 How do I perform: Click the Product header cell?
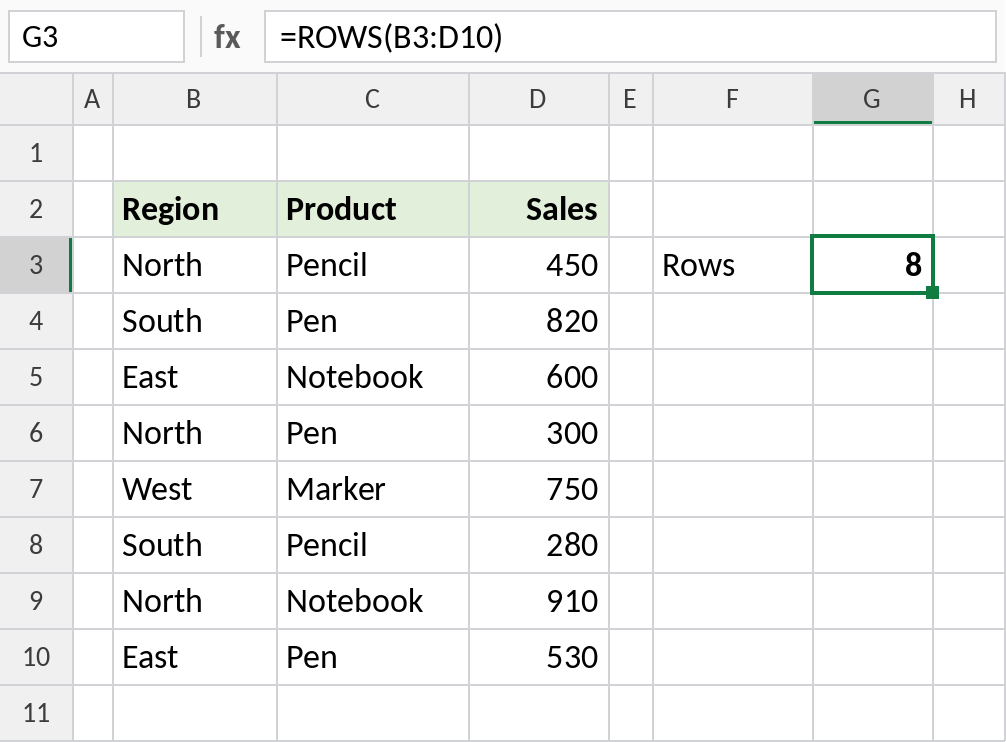point(373,209)
